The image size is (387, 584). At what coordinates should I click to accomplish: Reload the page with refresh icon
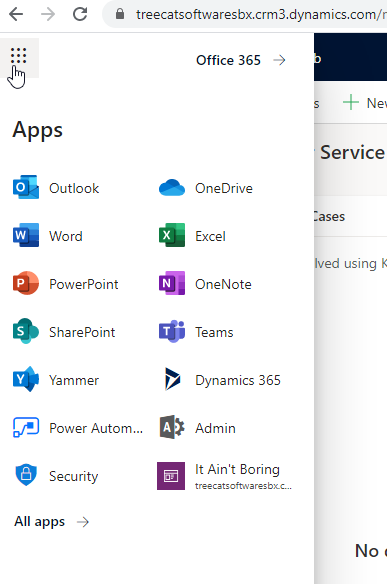click(80, 14)
